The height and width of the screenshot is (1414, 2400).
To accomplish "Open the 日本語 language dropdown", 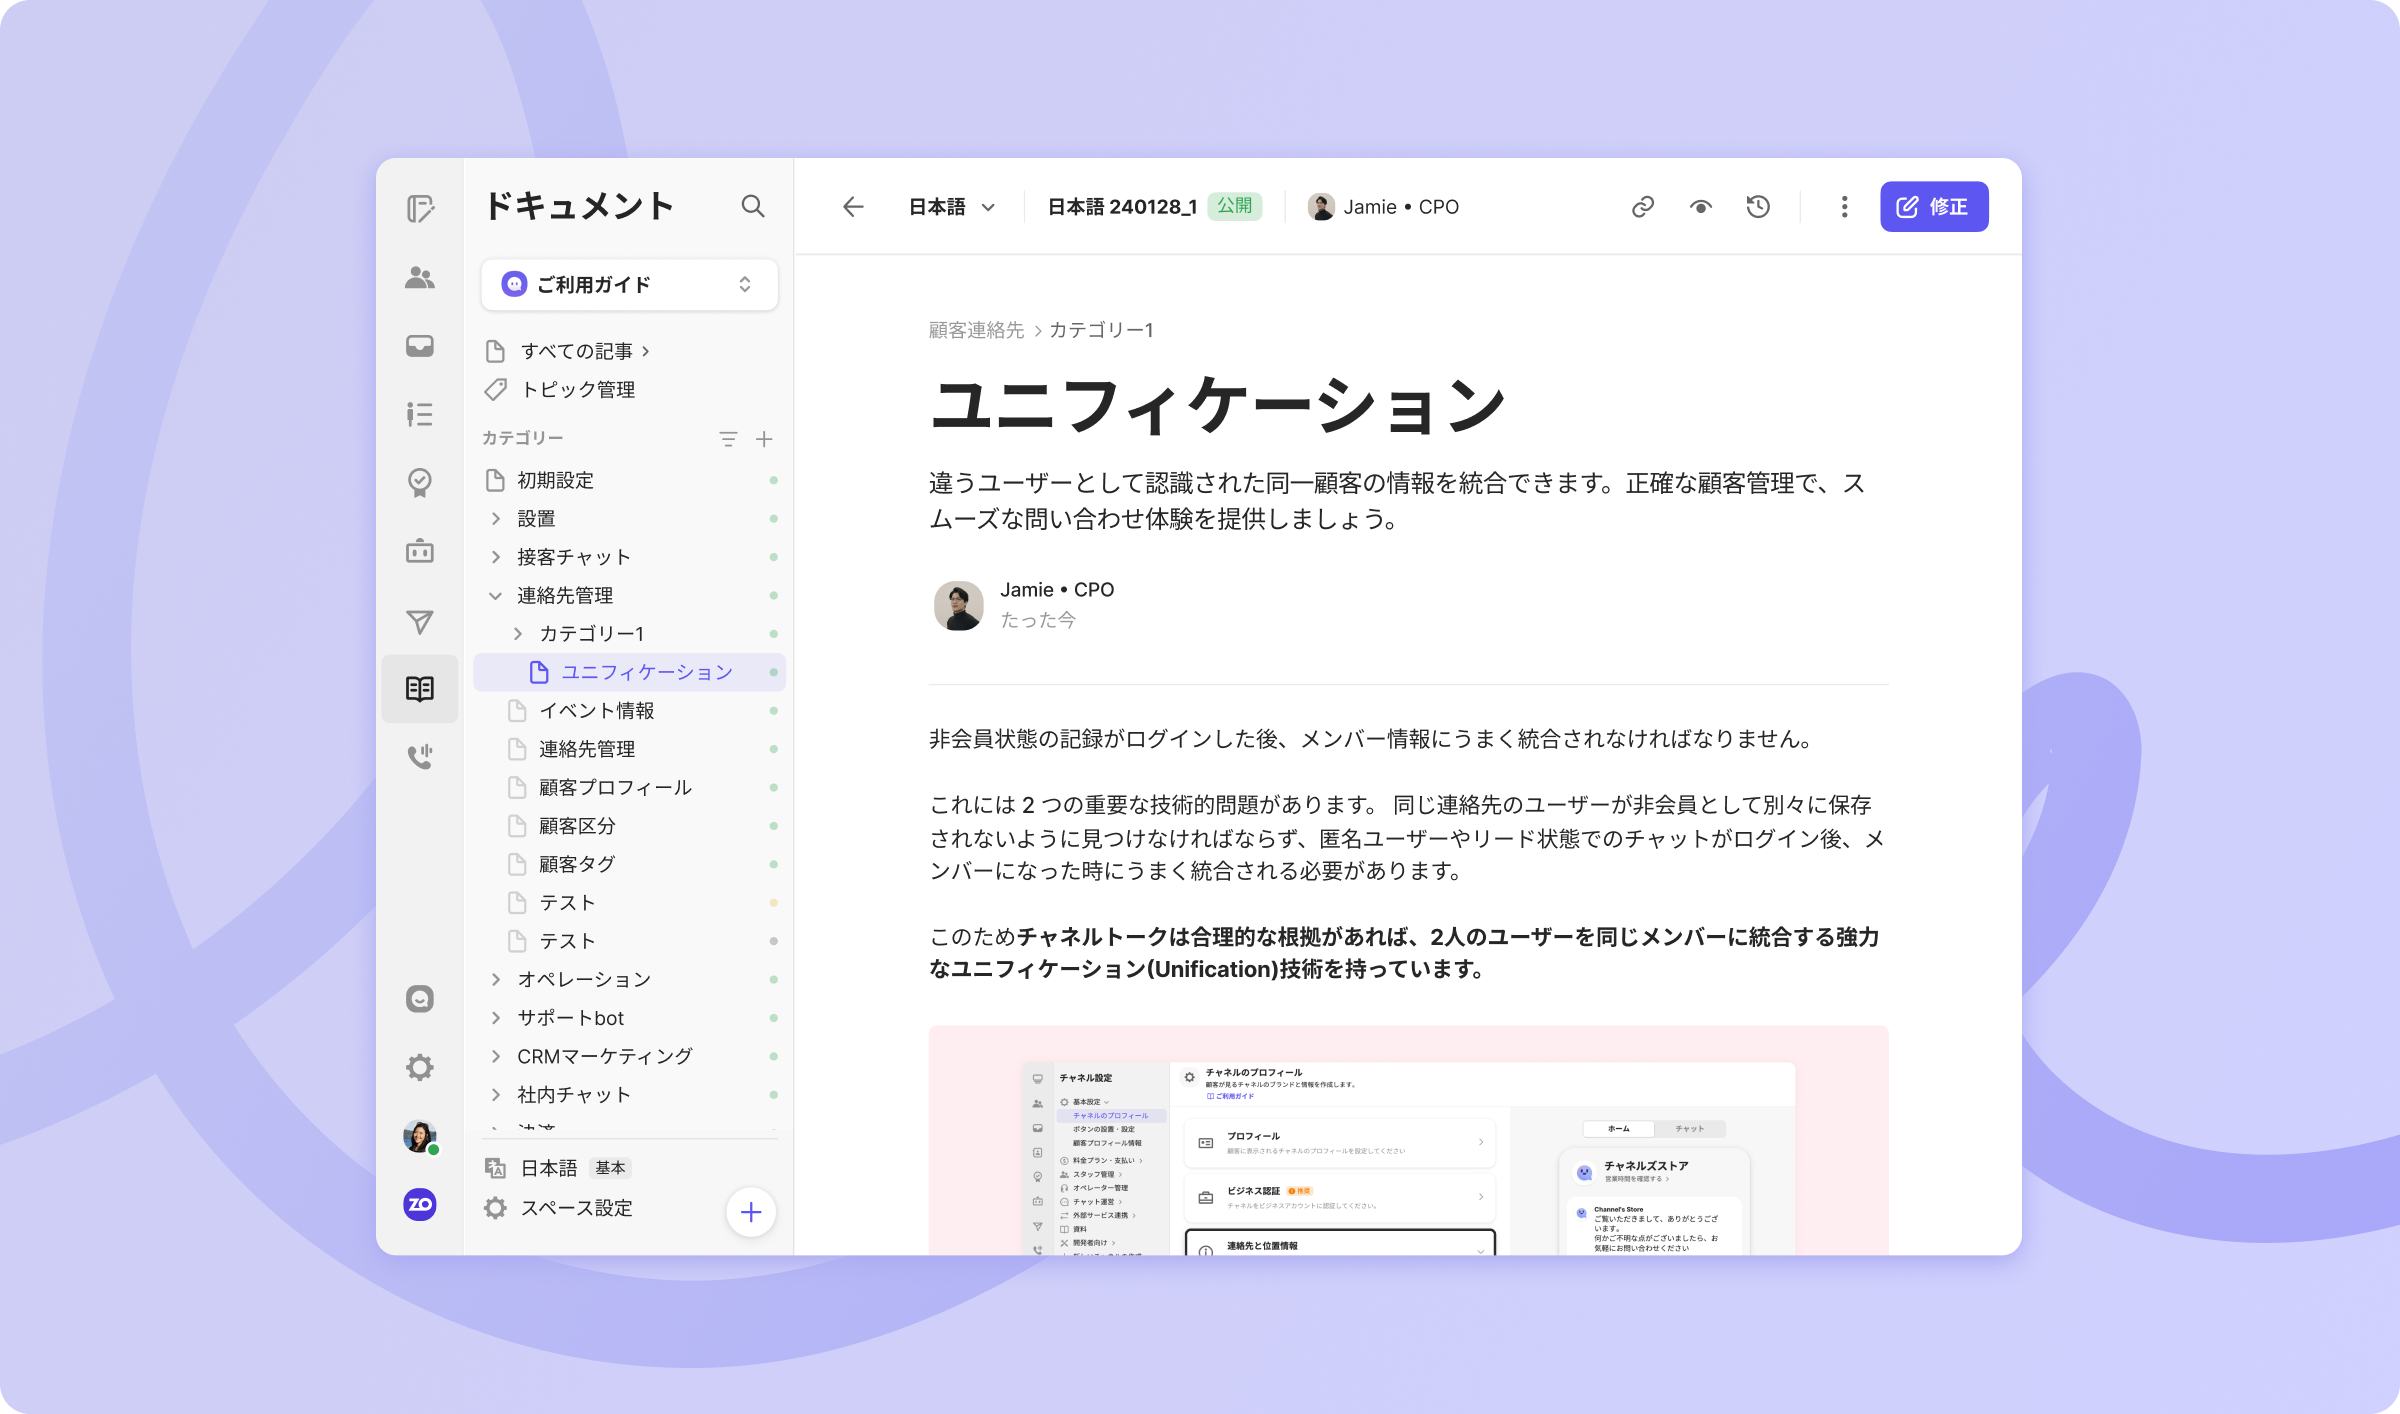I will click(x=951, y=207).
